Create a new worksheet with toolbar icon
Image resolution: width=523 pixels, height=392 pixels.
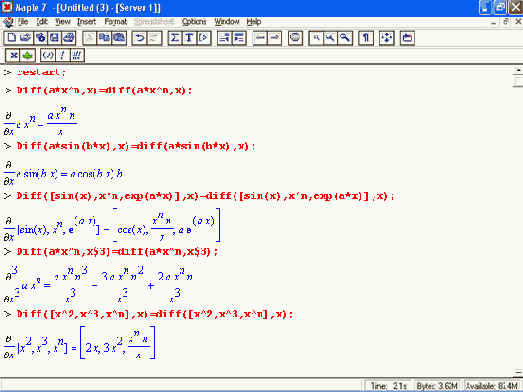point(11,38)
